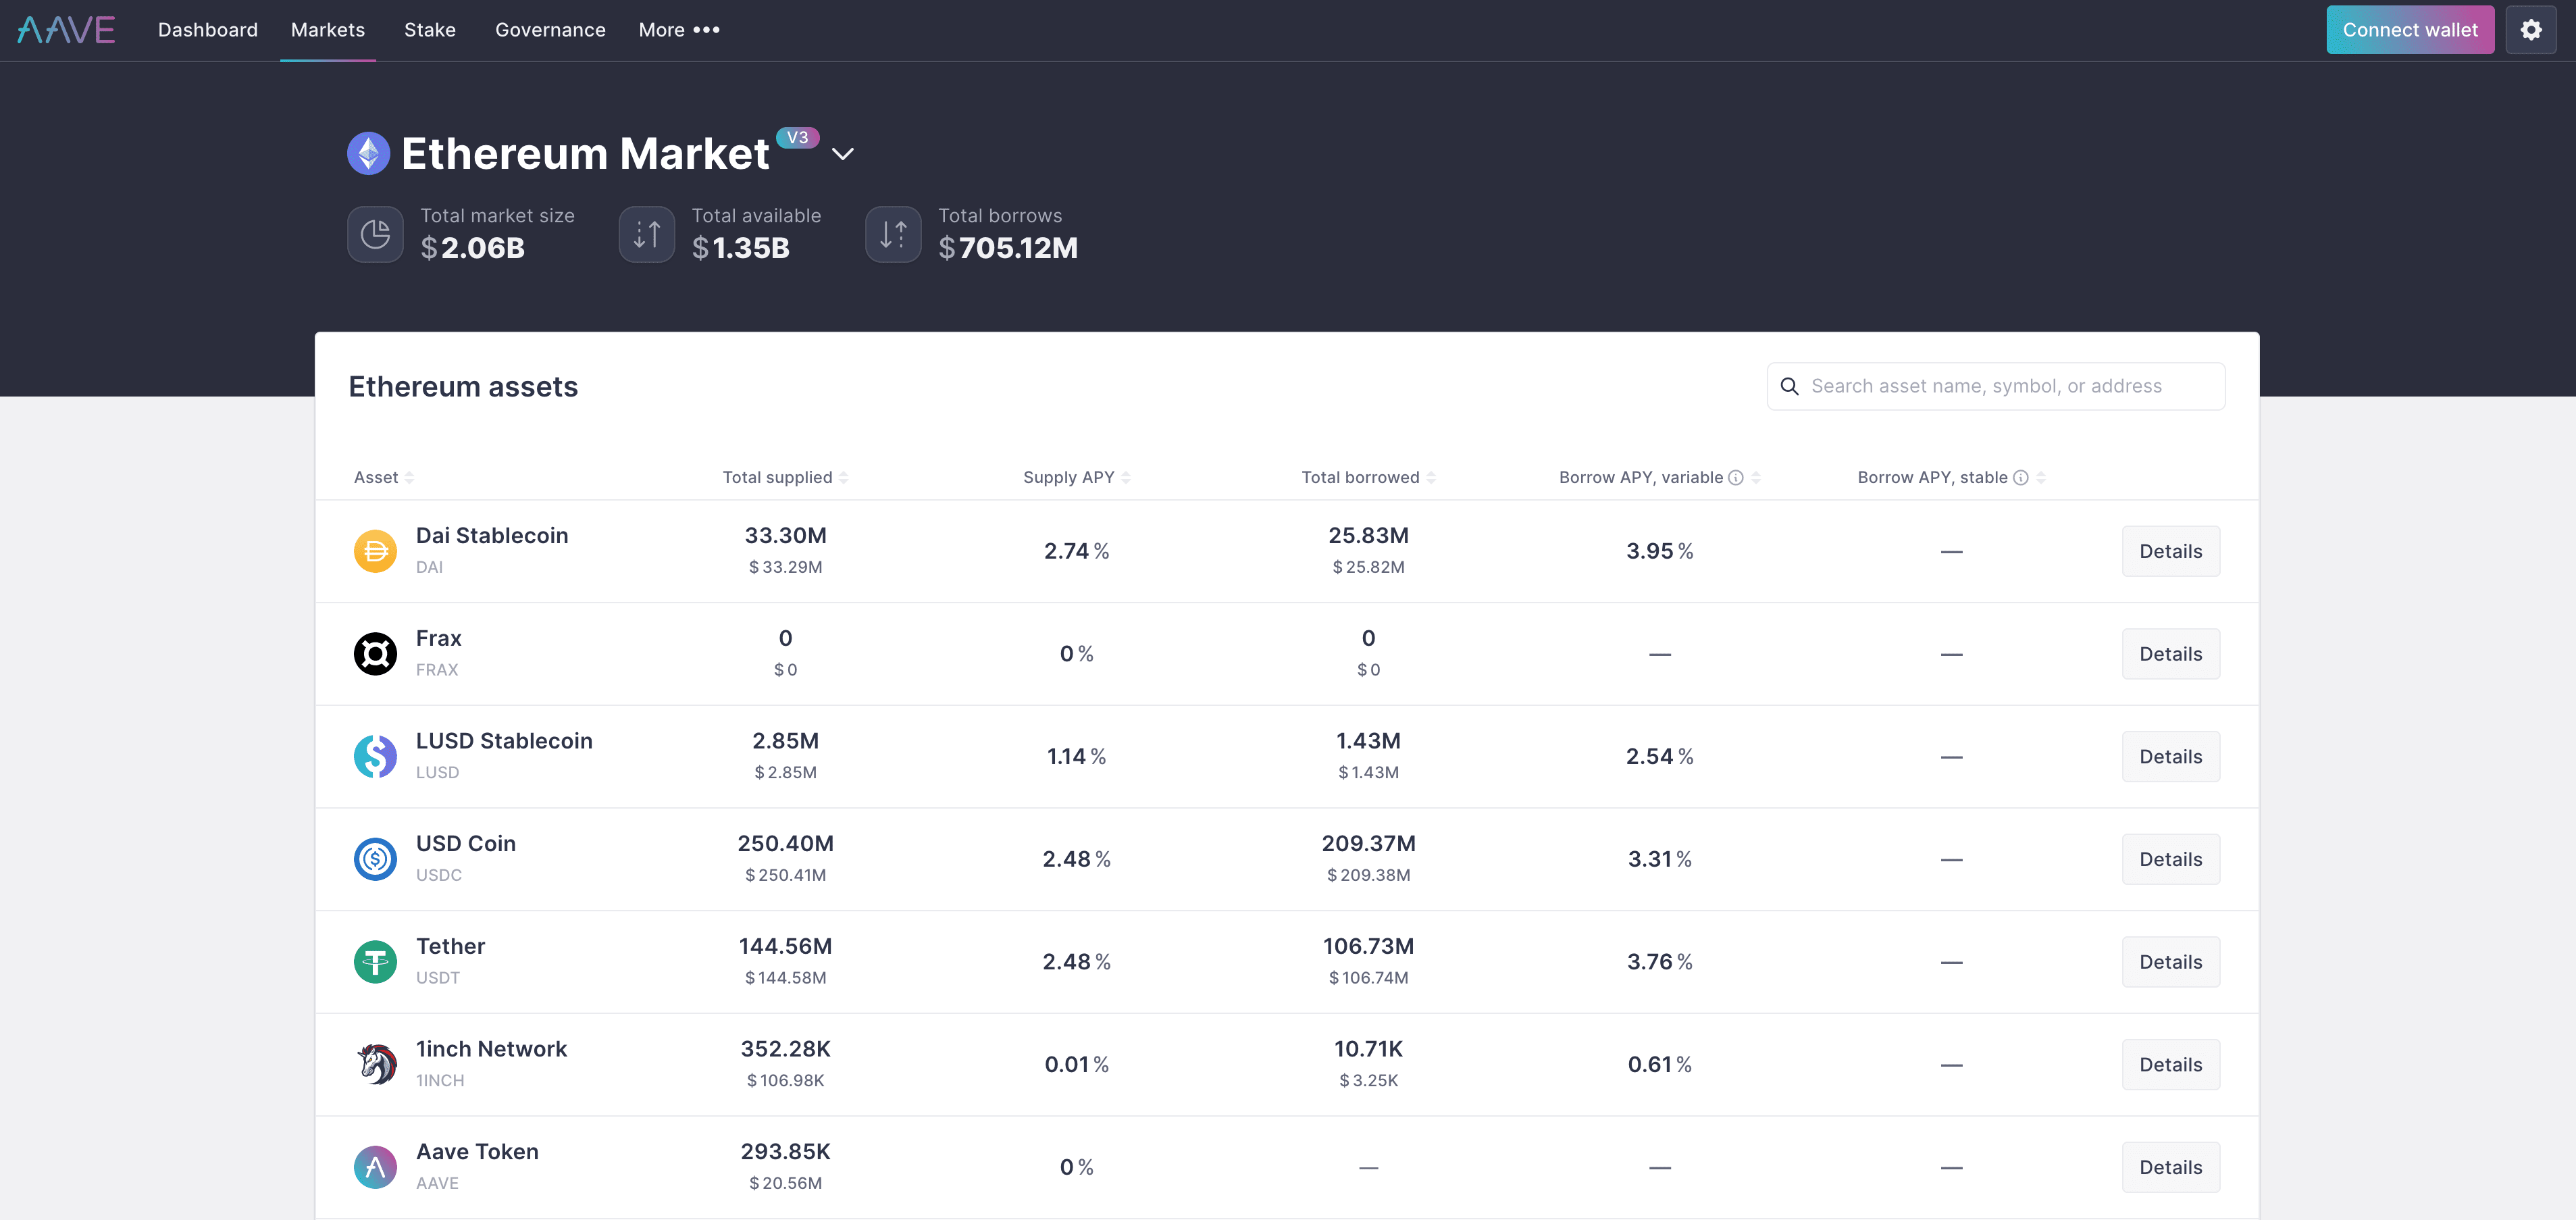The height and width of the screenshot is (1220, 2576).
Task: Navigate to Governance
Action: tap(550, 29)
